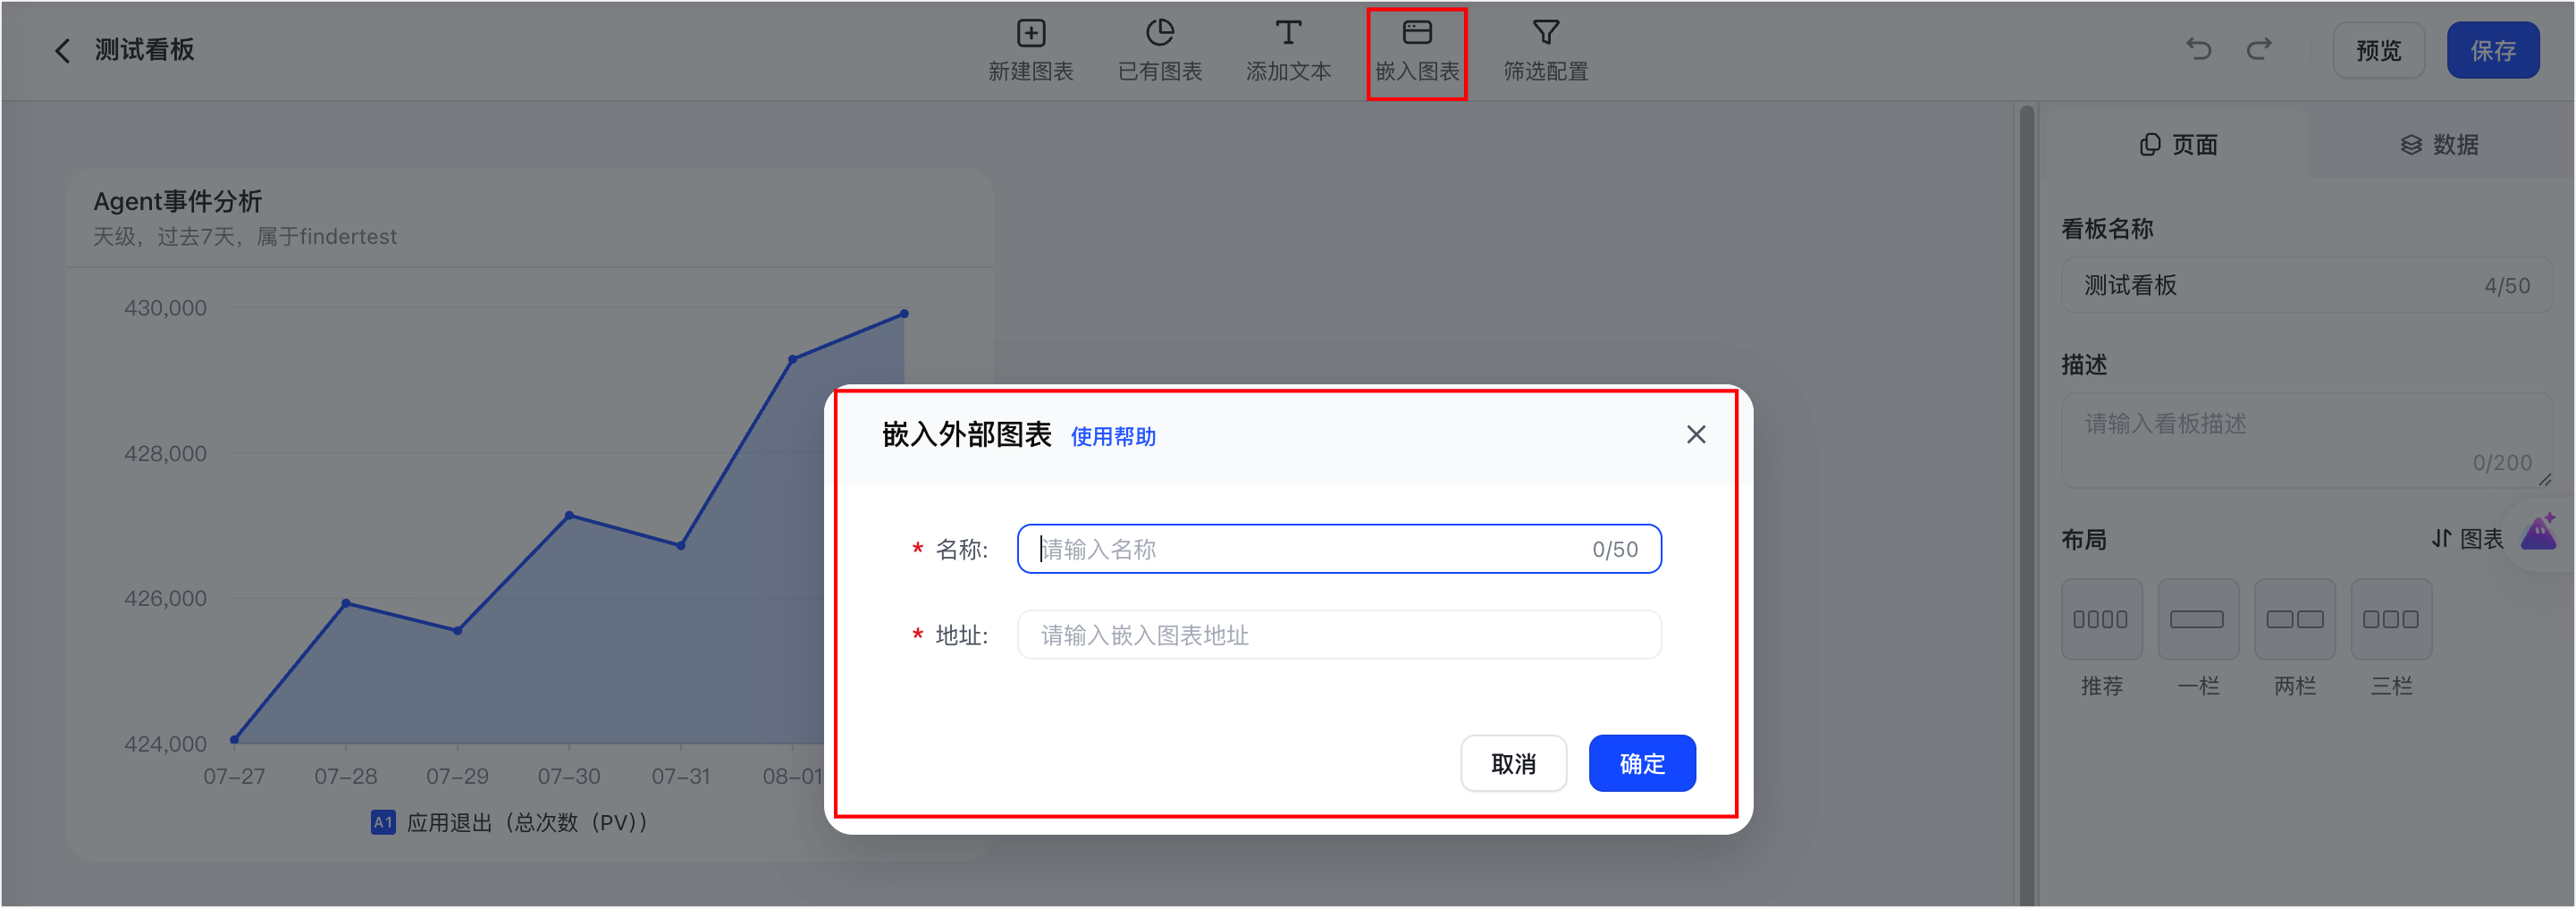Click the 图表 sort control in 布局

click(x=2467, y=539)
